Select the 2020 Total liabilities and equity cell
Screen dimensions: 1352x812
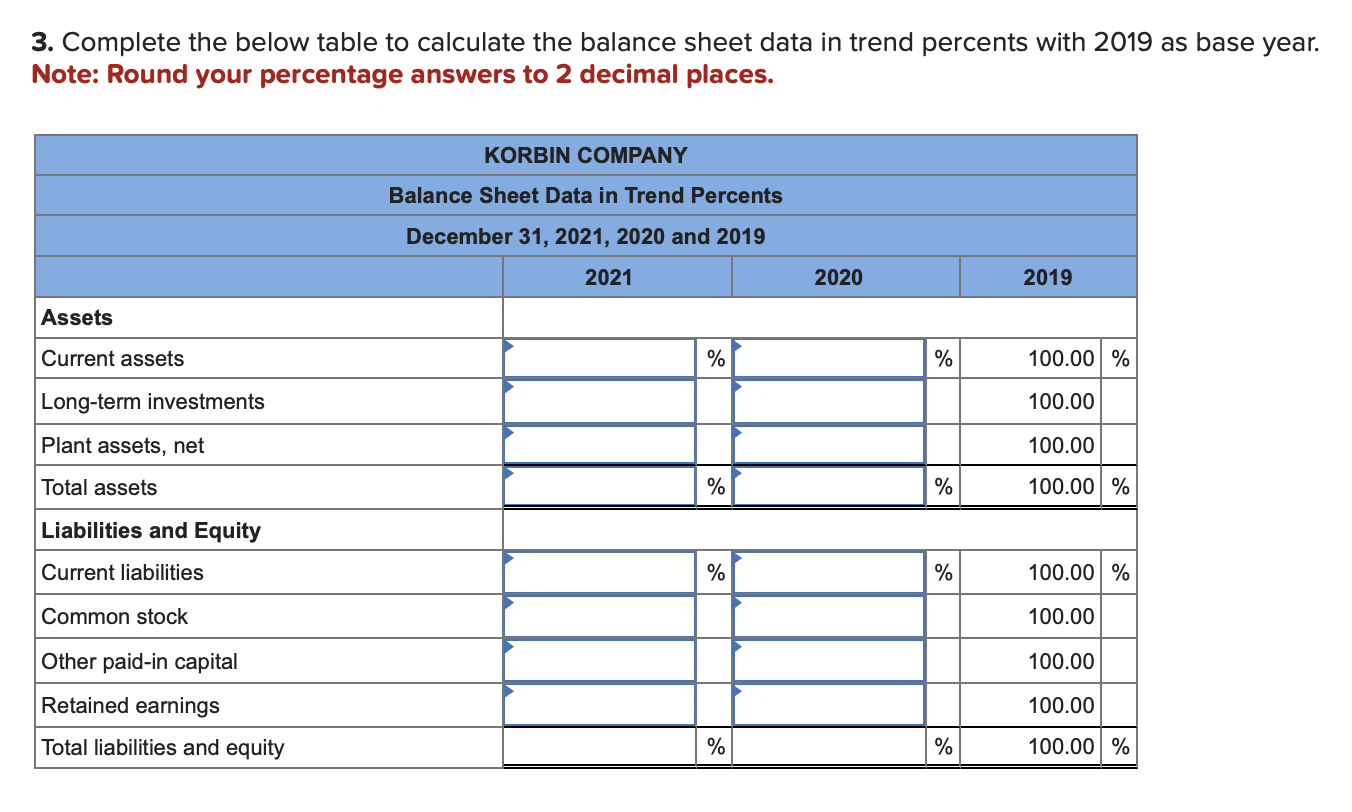pyautogui.click(x=829, y=748)
